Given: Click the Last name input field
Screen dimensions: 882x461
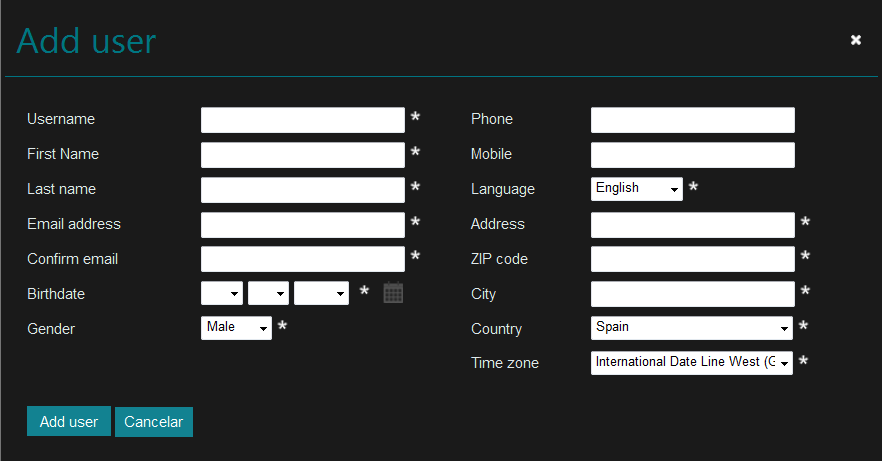Looking at the screenshot, I should coord(303,190).
